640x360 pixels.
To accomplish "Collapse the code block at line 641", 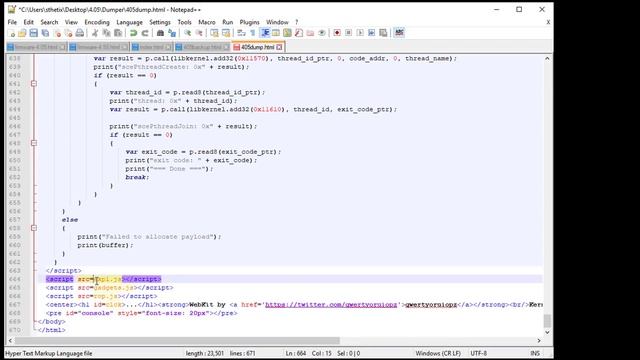I will pos(34,84).
